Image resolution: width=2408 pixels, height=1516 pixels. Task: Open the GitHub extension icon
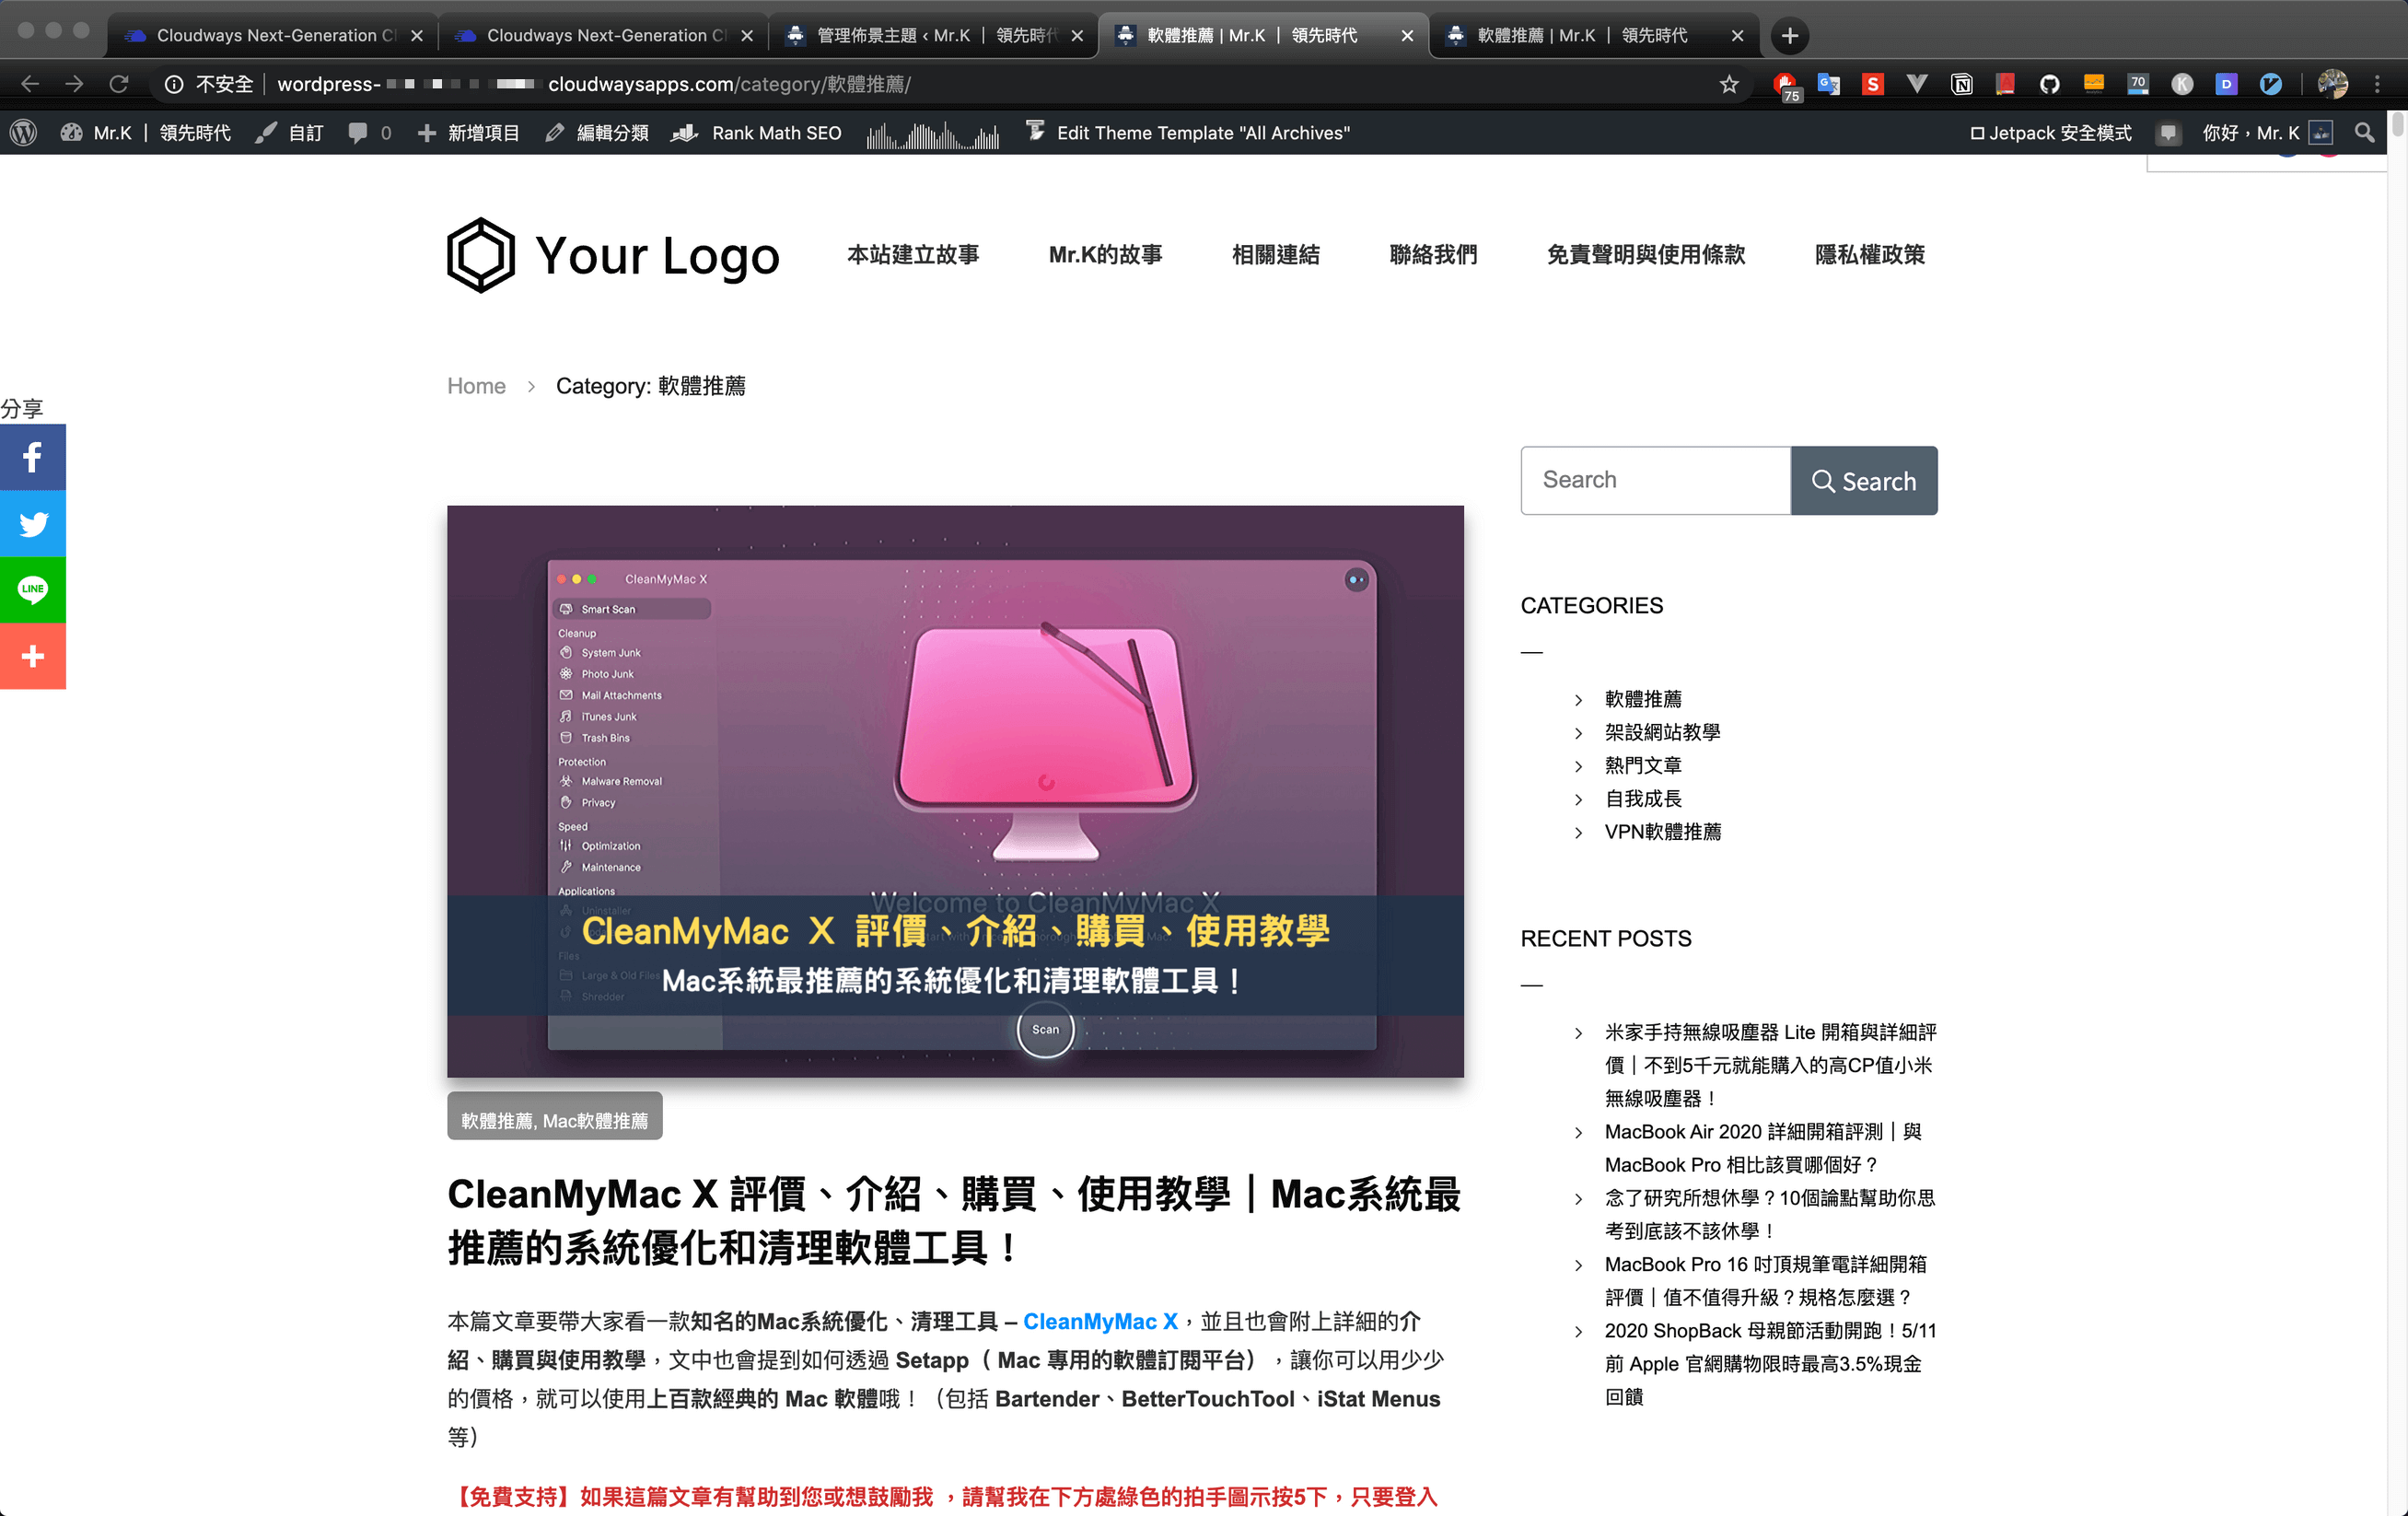(x=2049, y=84)
